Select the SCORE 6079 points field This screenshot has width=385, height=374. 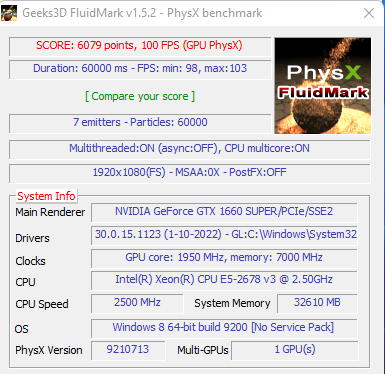click(x=140, y=46)
